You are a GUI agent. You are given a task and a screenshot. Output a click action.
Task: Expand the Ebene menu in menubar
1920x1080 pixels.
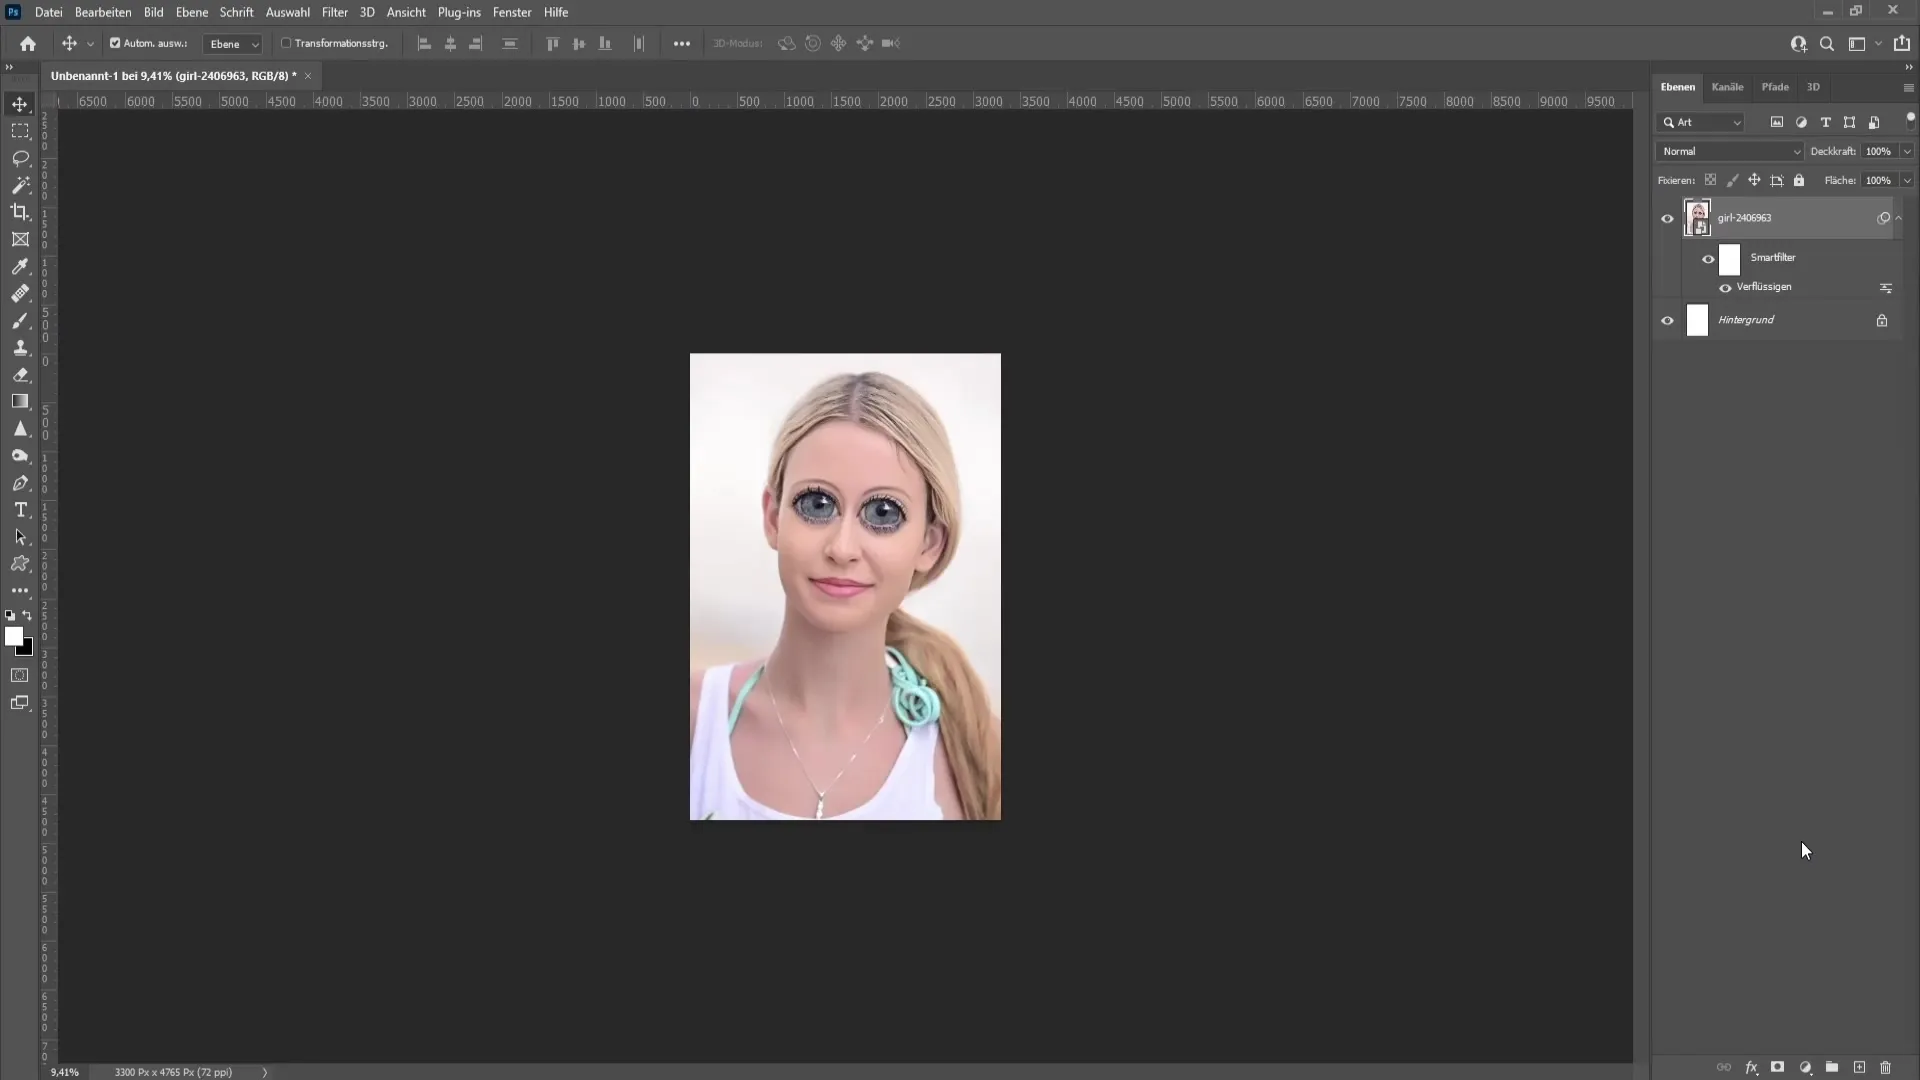click(x=190, y=12)
